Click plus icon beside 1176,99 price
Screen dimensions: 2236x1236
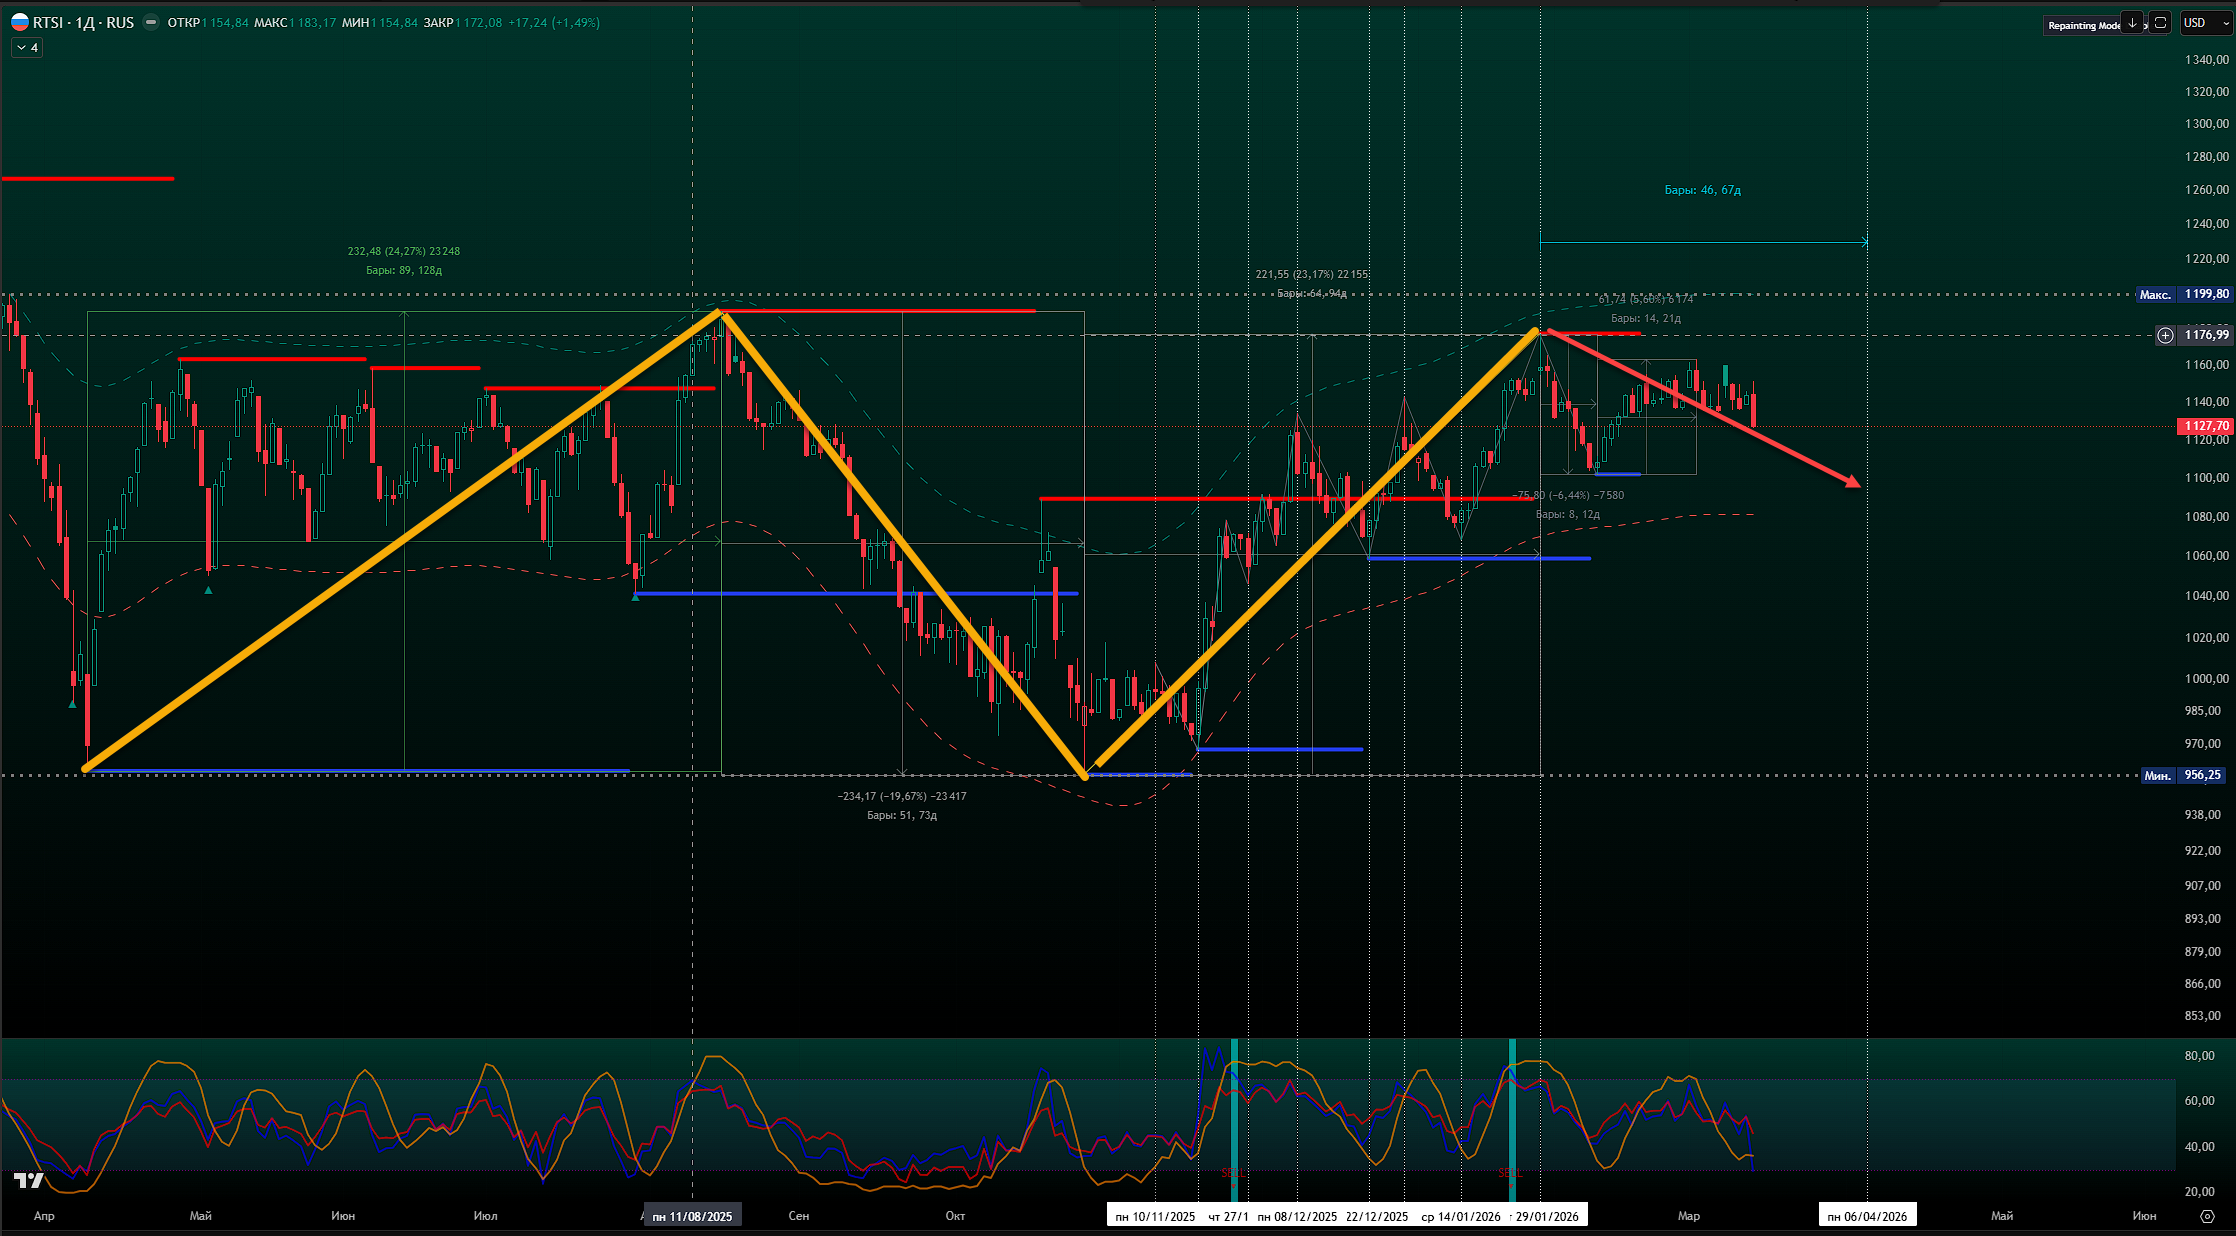[x=2165, y=335]
